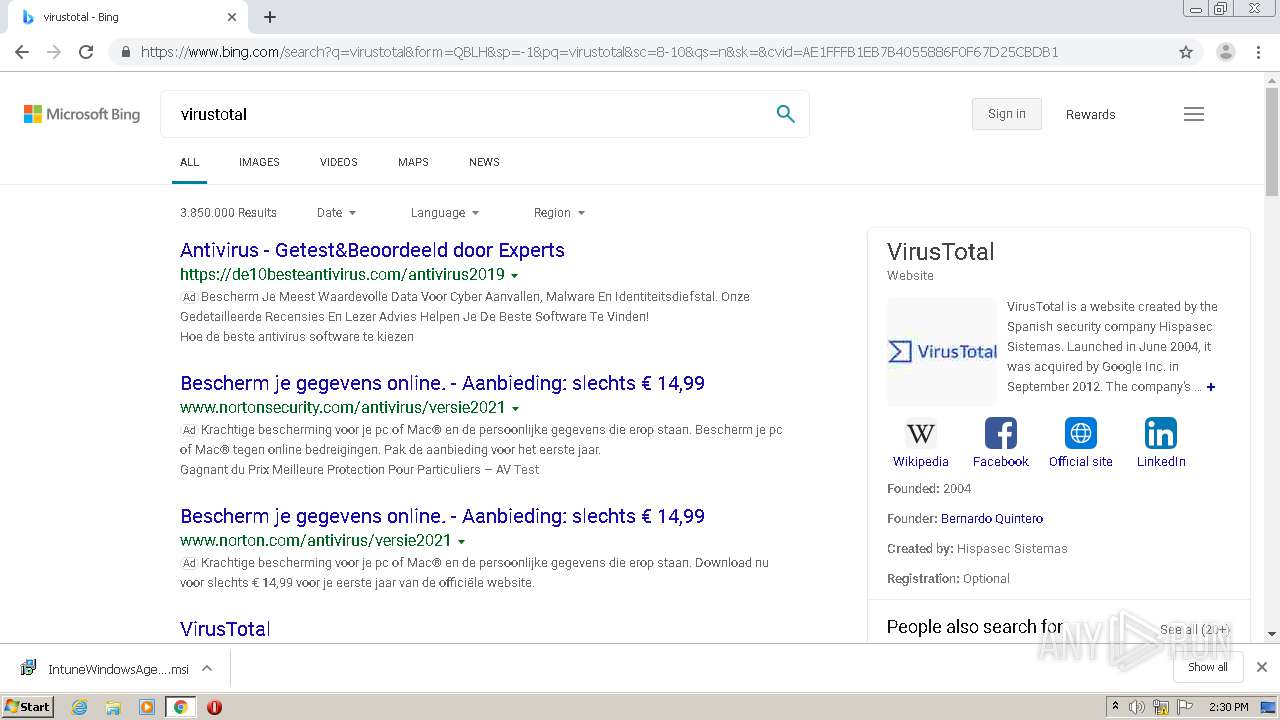
Task: Click the Chrome back arrow
Action: point(22,52)
